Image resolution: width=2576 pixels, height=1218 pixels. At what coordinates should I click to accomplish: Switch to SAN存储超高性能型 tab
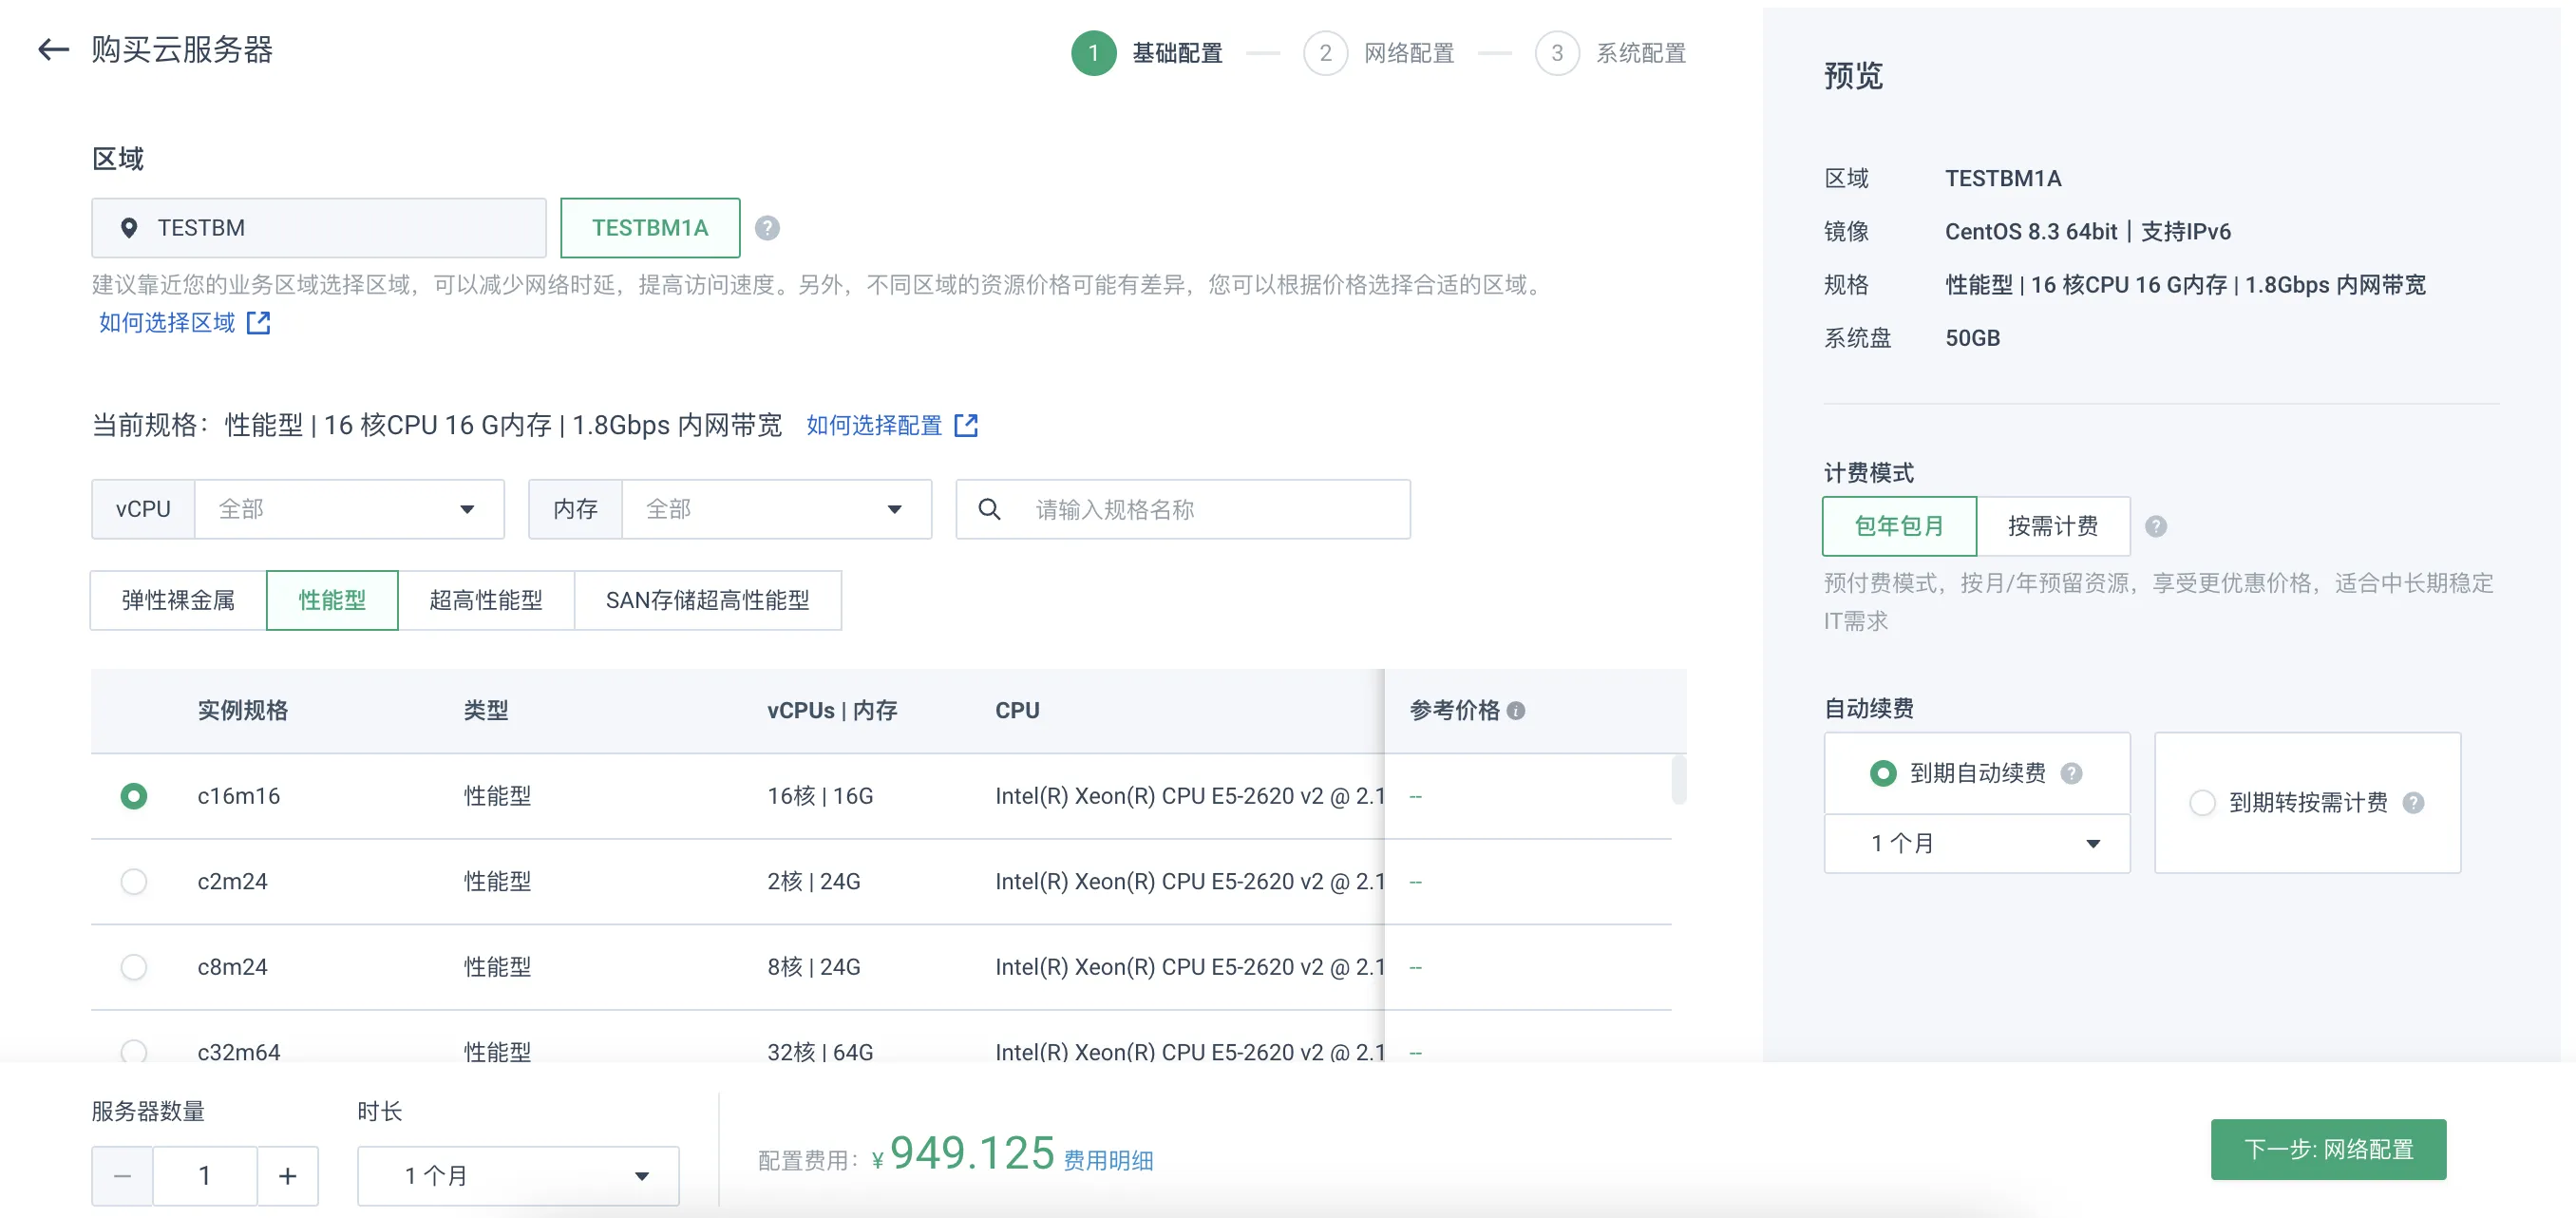(x=708, y=600)
